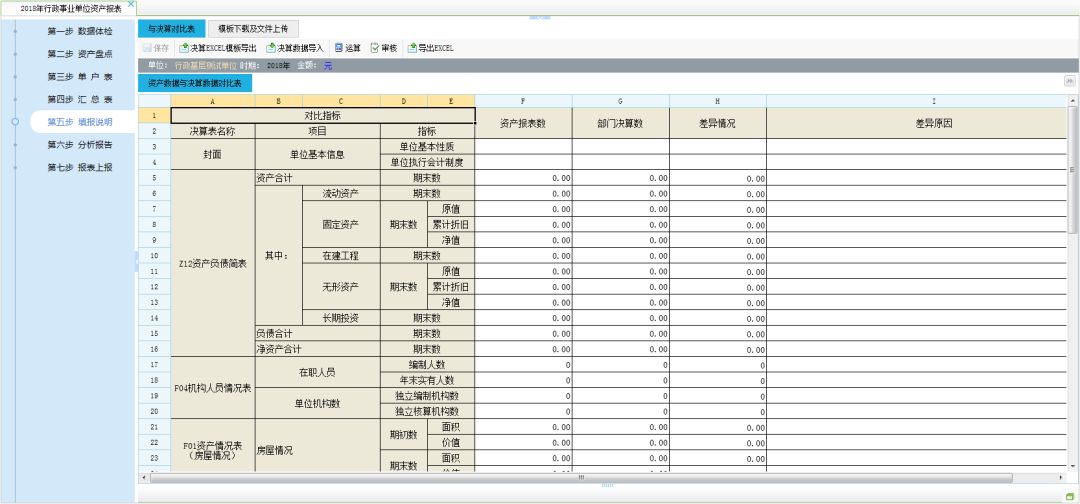Click the 在职人员 cell
The height and width of the screenshot is (504, 1080).
(x=318, y=372)
